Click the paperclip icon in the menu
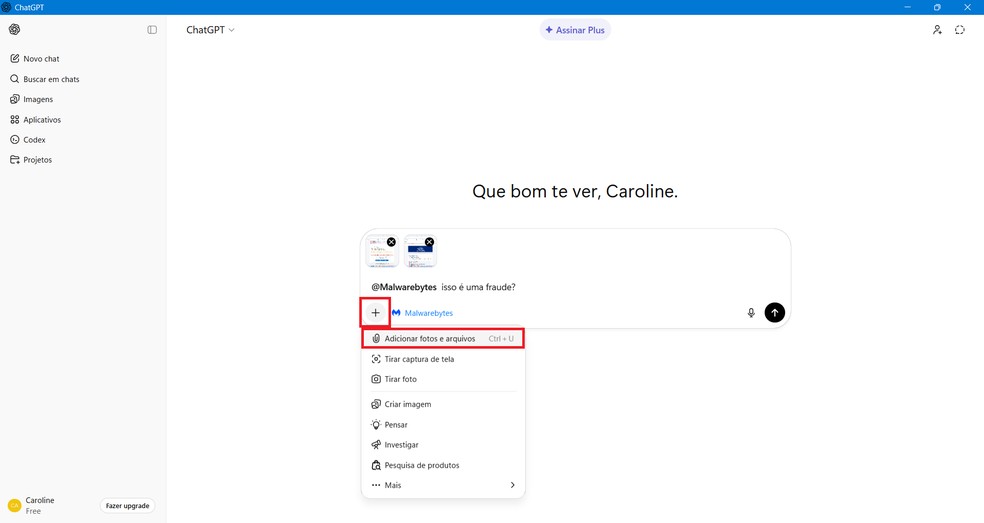The image size is (984, 523). coord(376,338)
